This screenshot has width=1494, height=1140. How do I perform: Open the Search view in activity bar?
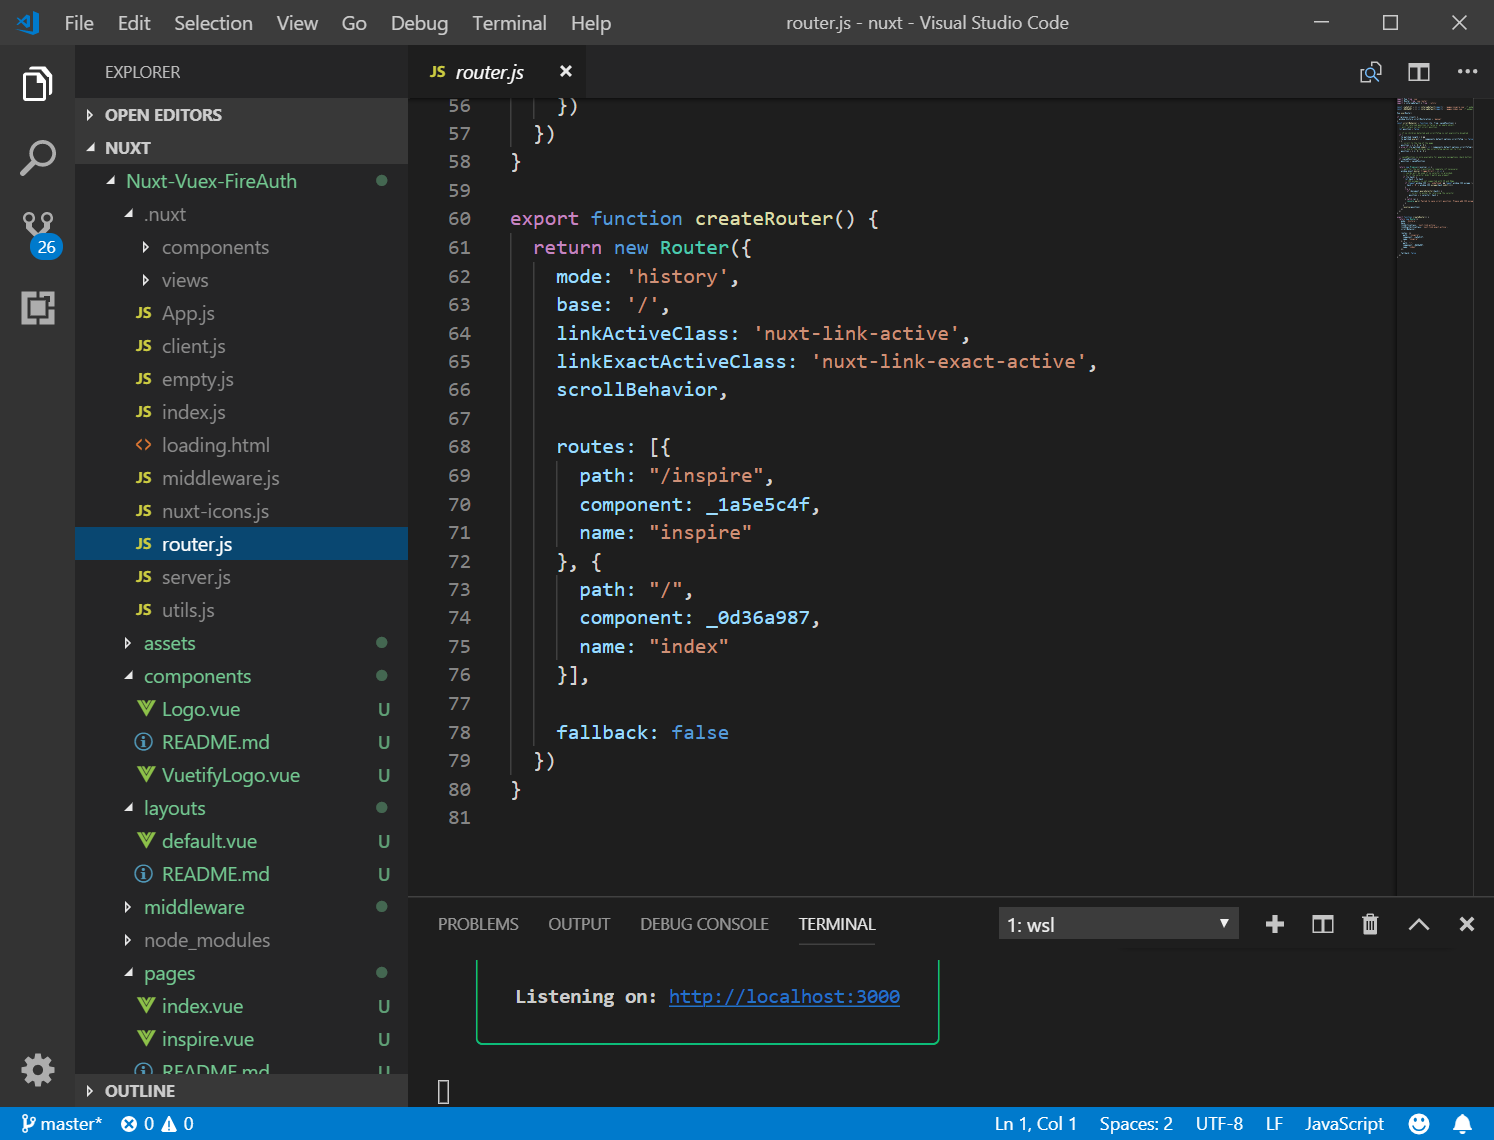38,158
